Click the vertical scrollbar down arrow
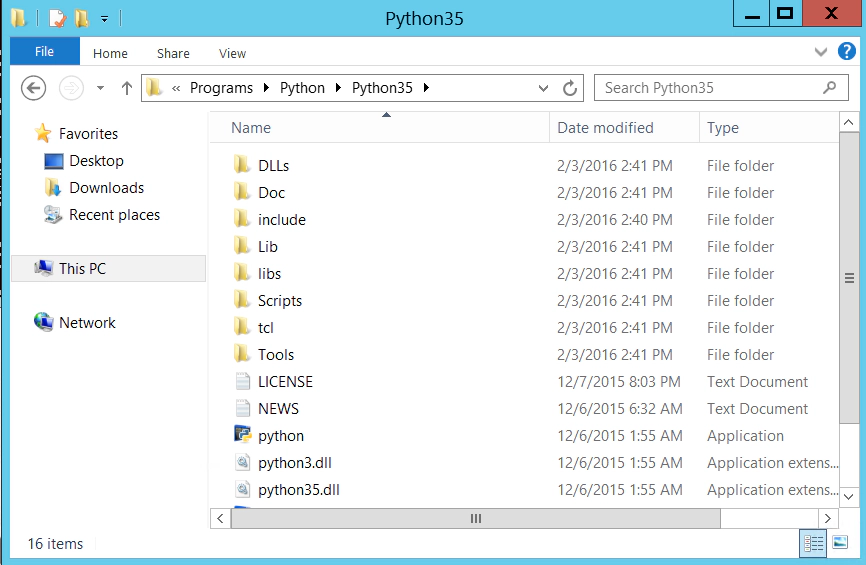The image size is (866, 565). click(849, 497)
